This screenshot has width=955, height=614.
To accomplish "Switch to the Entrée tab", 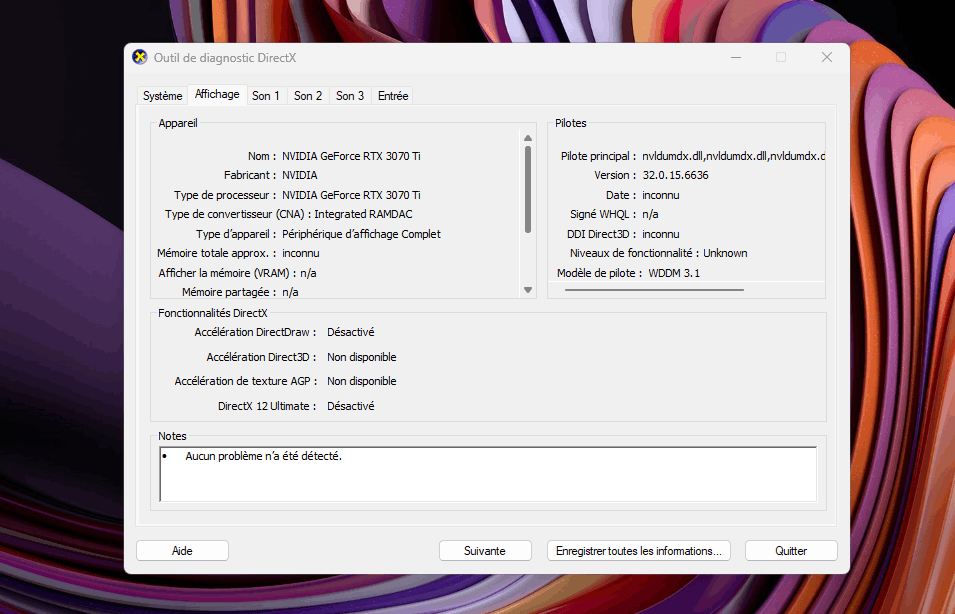I will coord(393,96).
